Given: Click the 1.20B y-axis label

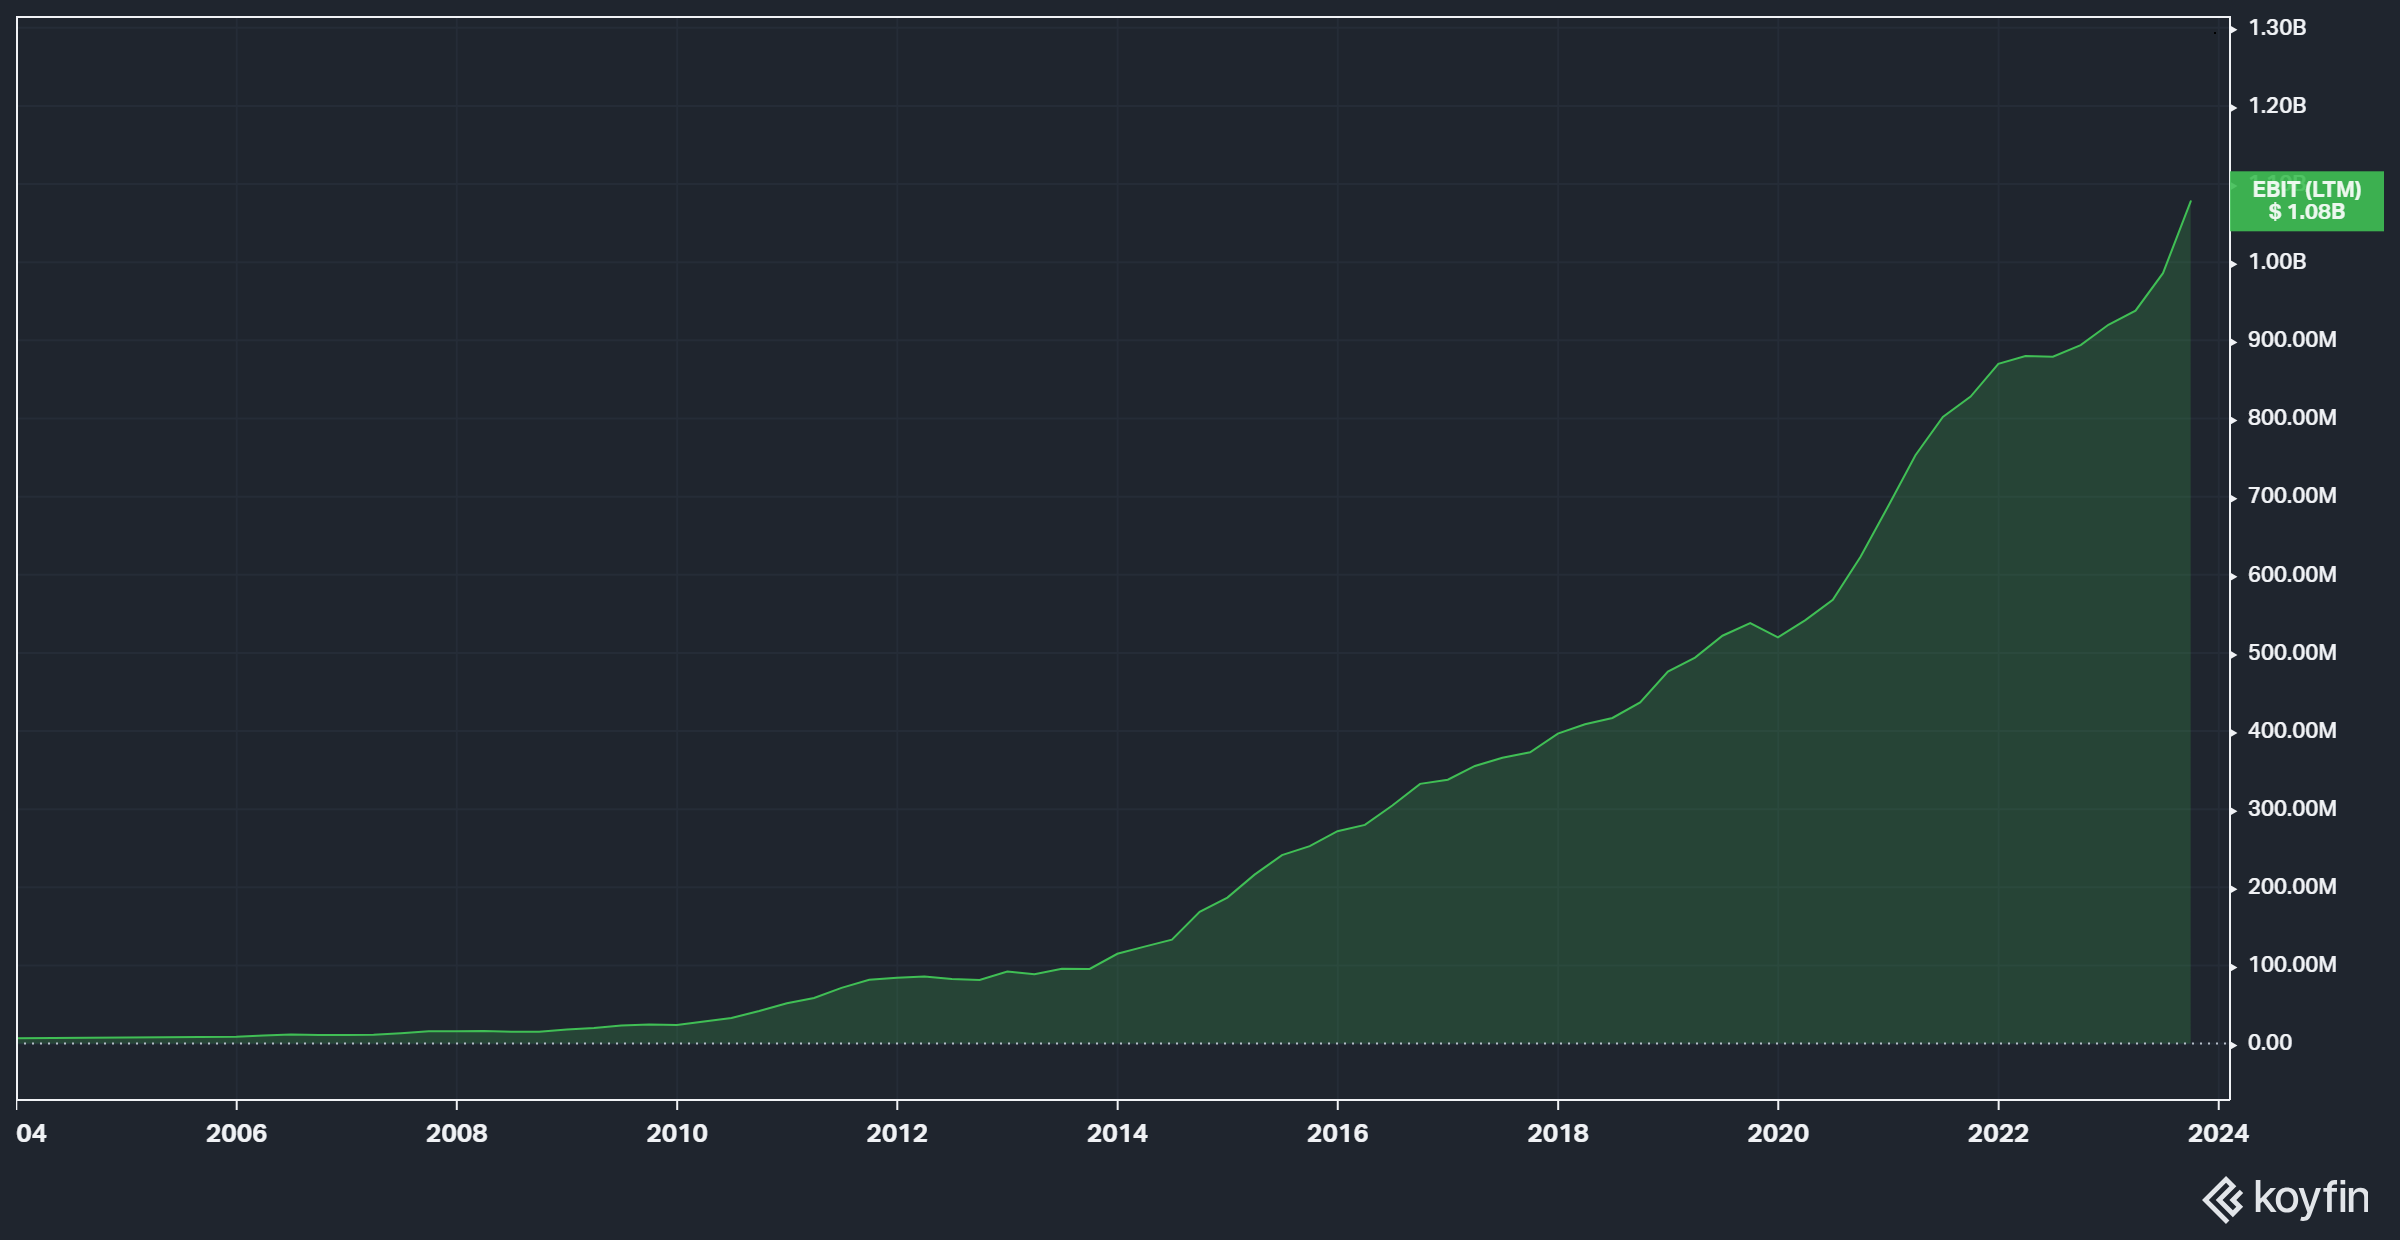Looking at the screenshot, I should [2277, 106].
